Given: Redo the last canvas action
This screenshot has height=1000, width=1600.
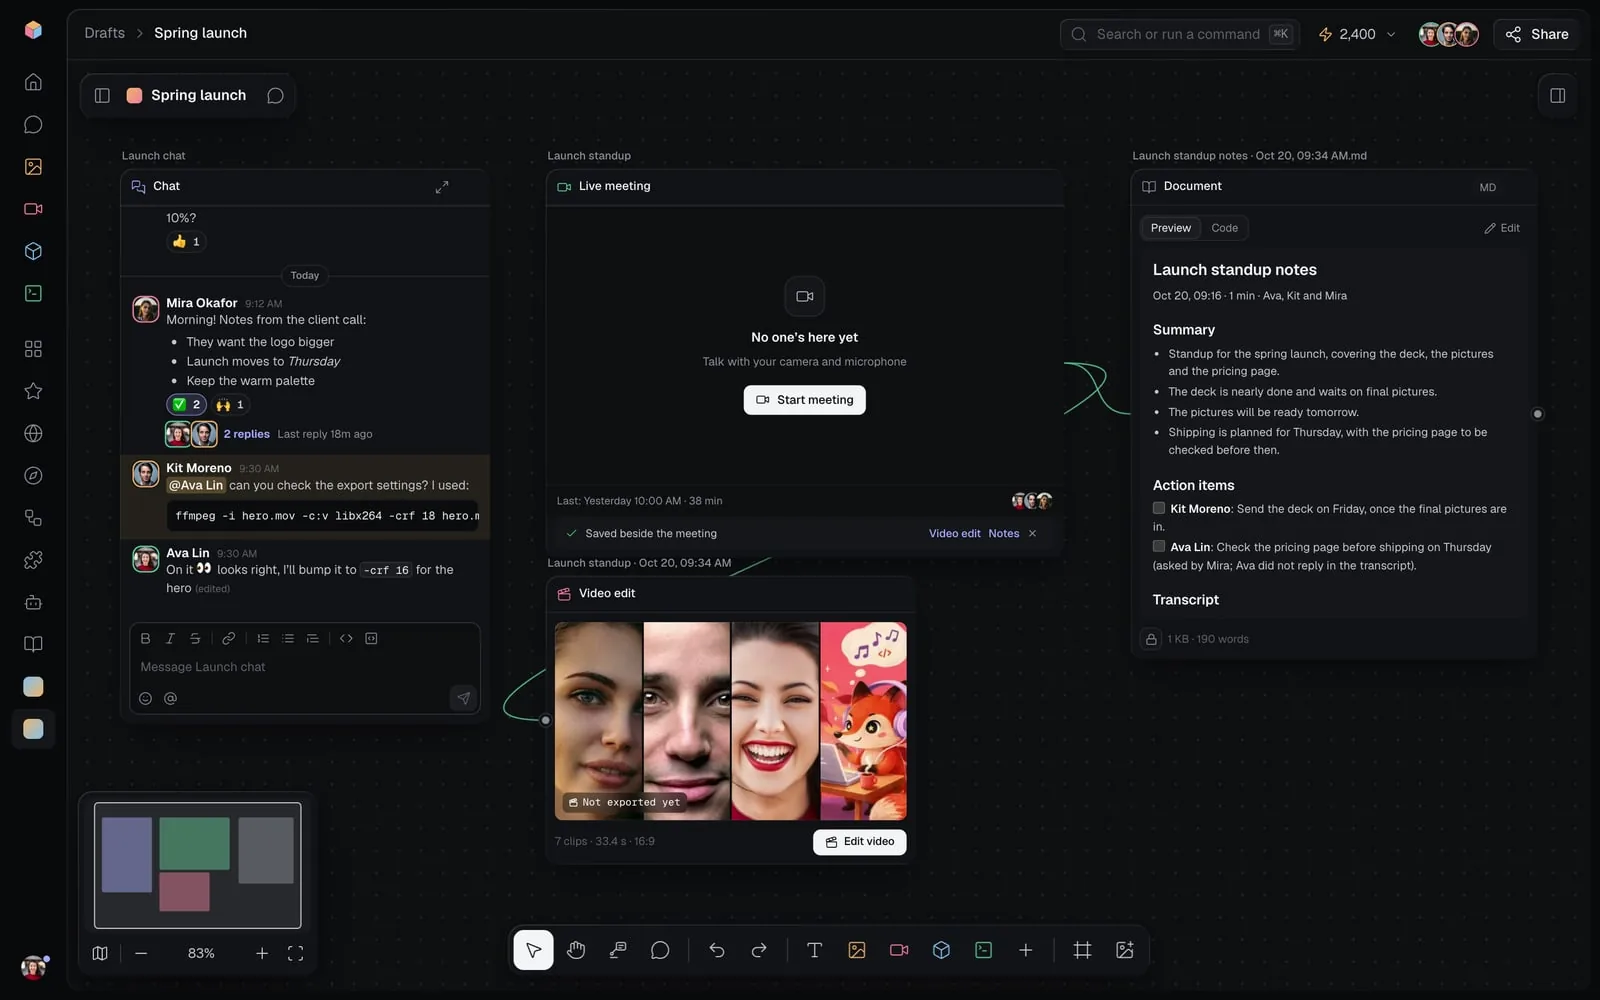Looking at the screenshot, I should (x=759, y=950).
